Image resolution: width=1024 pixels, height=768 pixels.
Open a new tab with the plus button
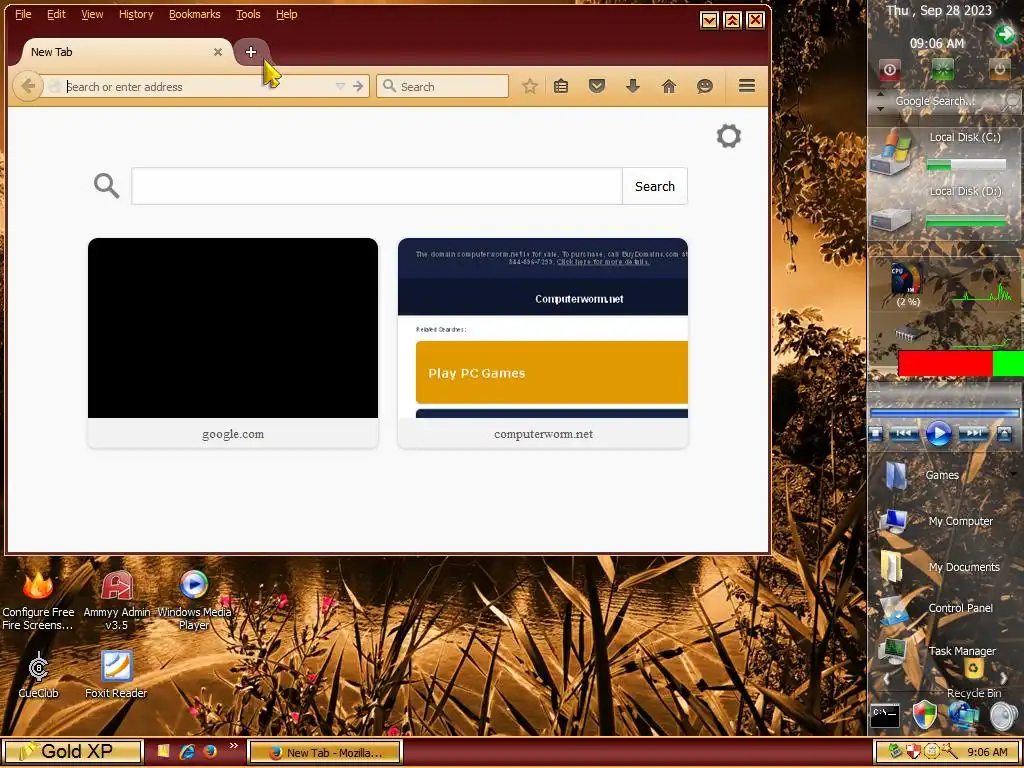pos(251,52)
